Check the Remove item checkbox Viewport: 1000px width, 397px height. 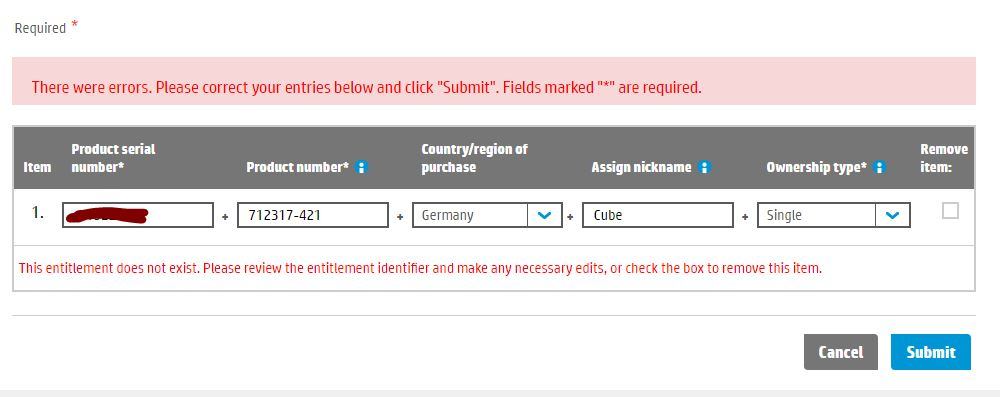[950, 211]
